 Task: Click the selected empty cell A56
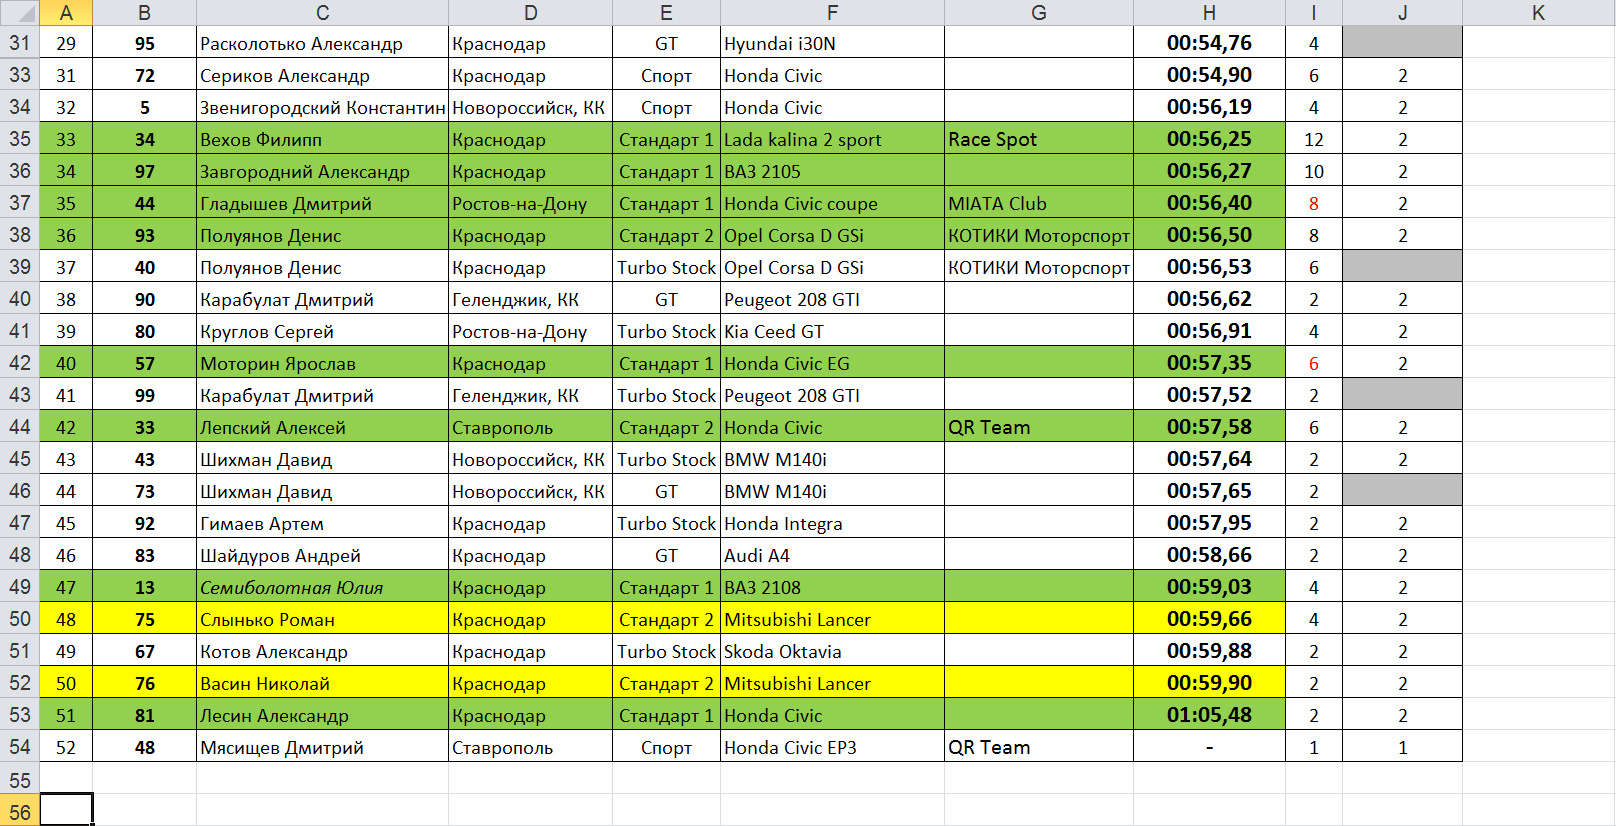point(66,810)
